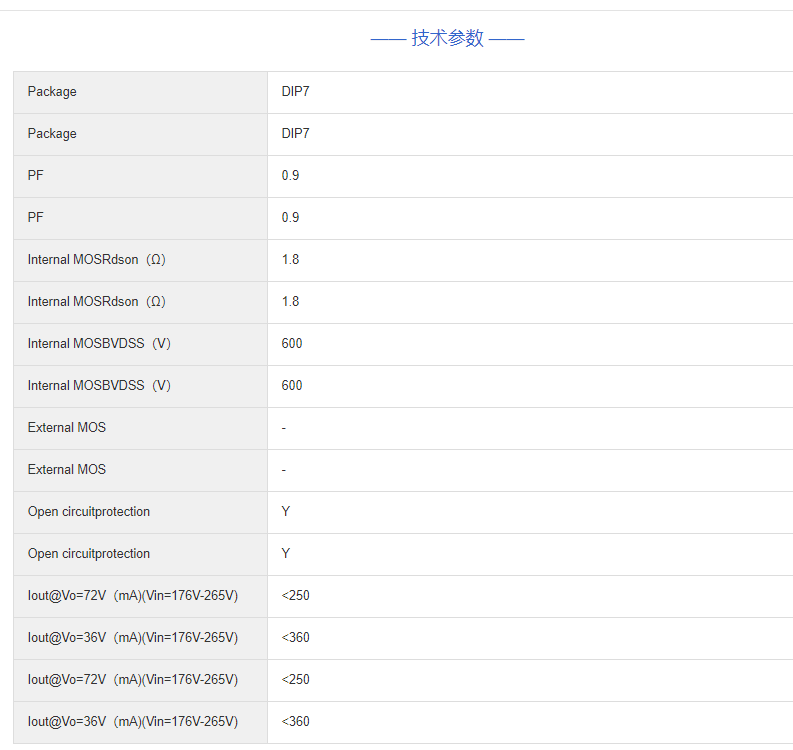Select 0.9 value in the second PF row
Image resolution: width=793 pixels, height=750 pixels.
point(290,218)
